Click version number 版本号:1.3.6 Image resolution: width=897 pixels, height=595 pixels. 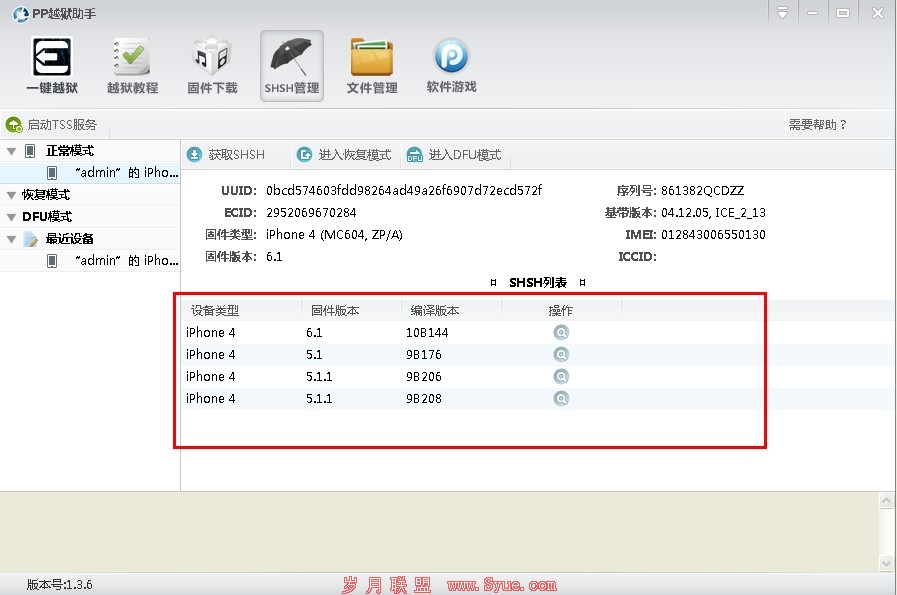[59, 585]
